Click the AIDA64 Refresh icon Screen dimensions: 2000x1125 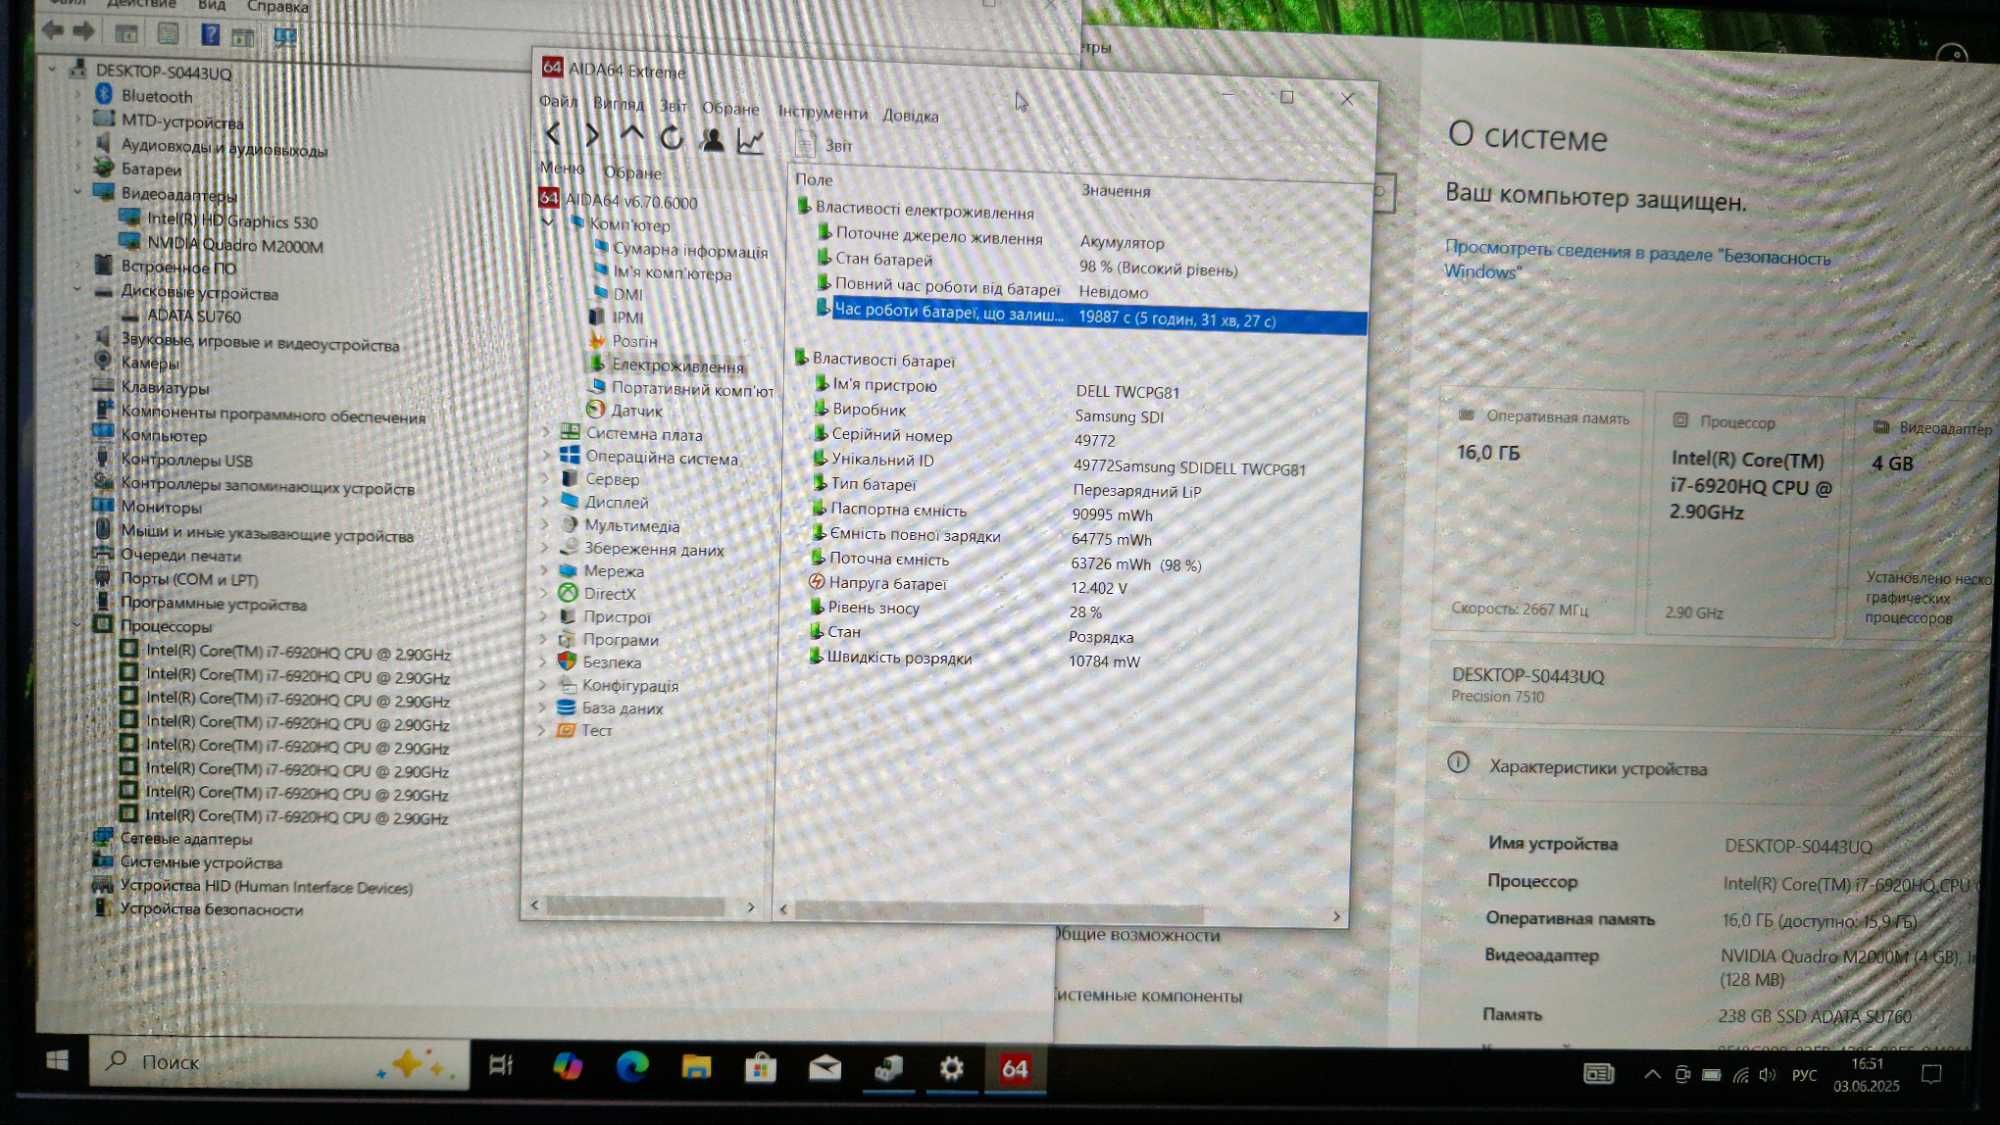point(671,138)
